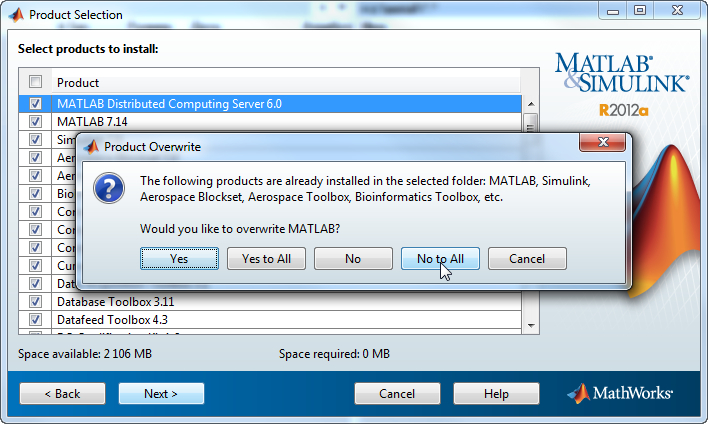
Task: Minimize the Product Selection window
Action: 613,11
